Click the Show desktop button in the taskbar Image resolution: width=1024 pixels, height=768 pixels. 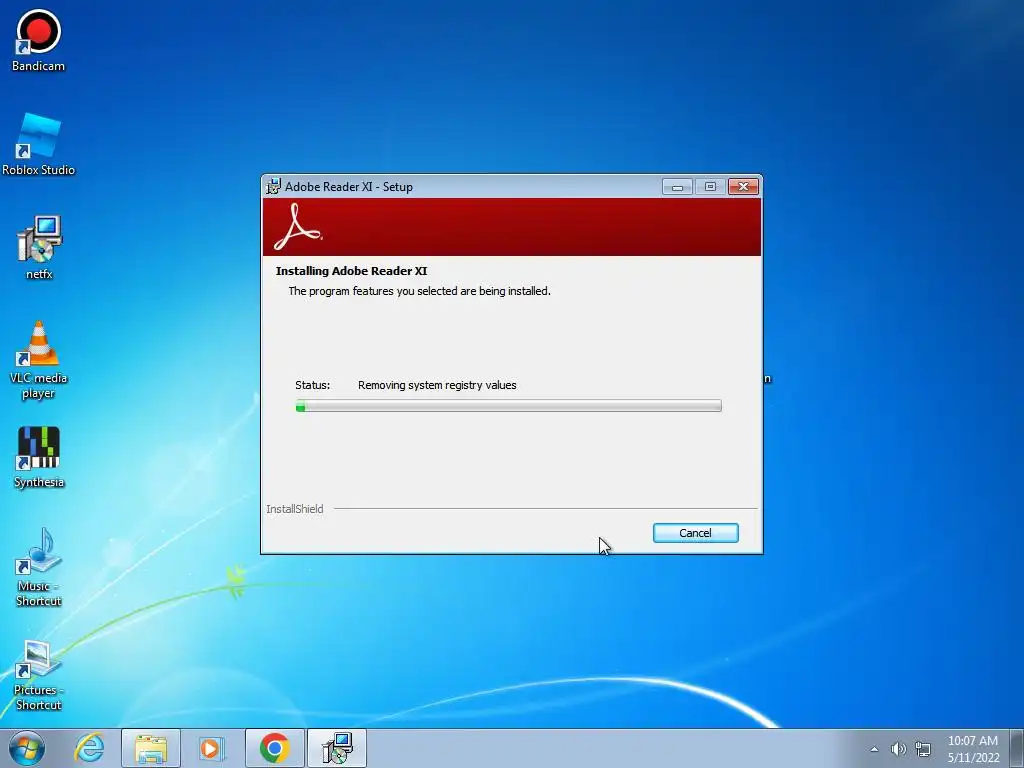pos(1017,748)
